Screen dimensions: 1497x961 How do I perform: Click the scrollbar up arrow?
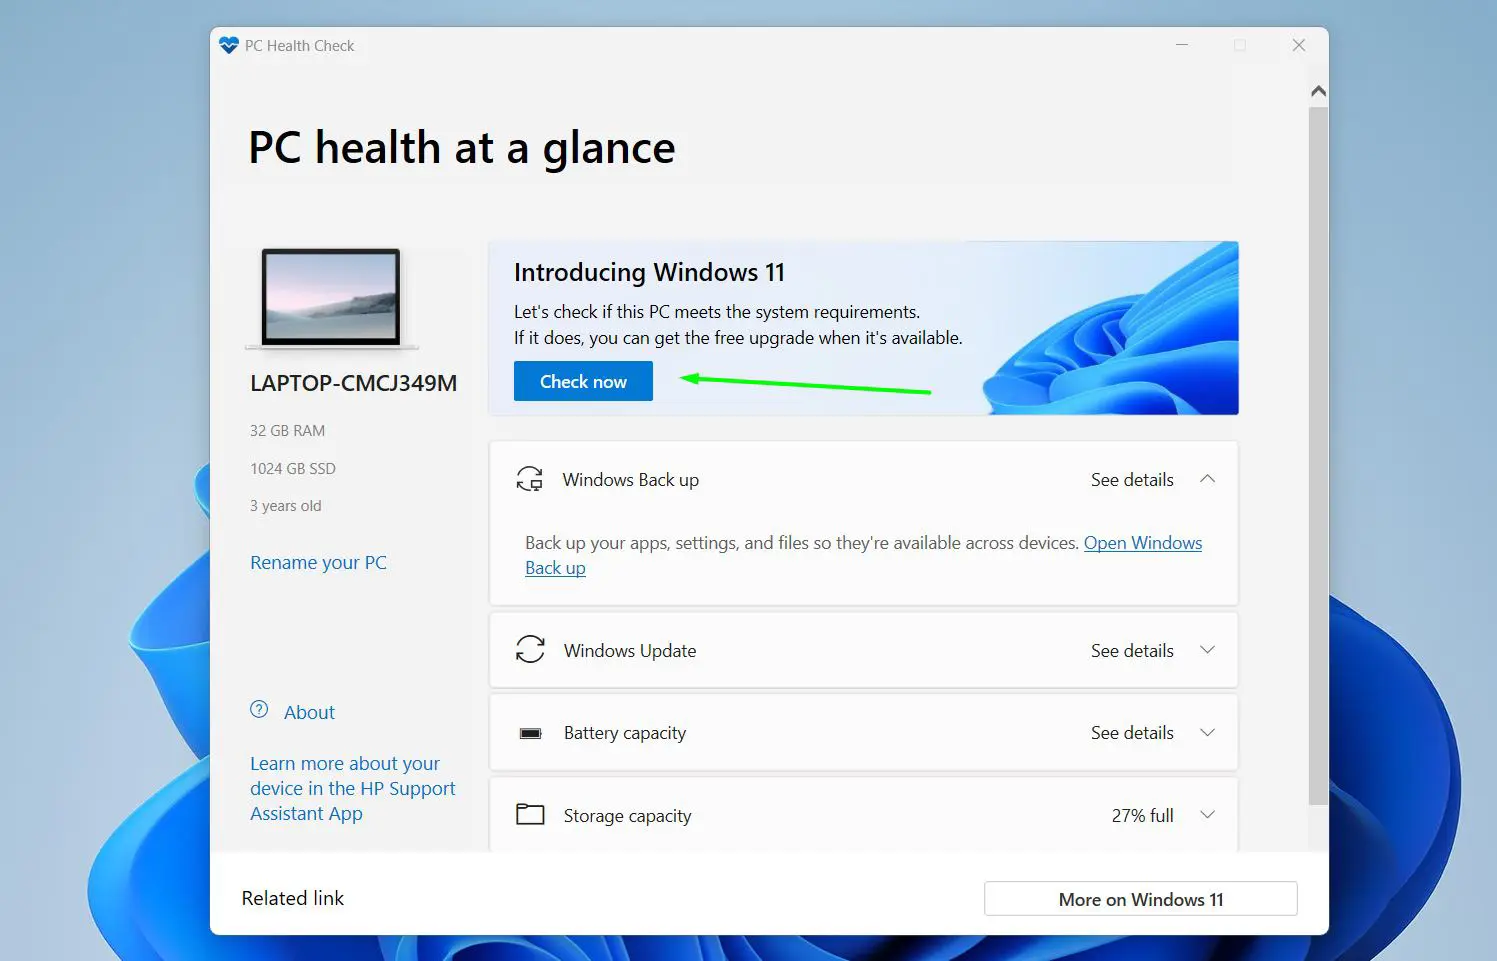click(1318, 90)
